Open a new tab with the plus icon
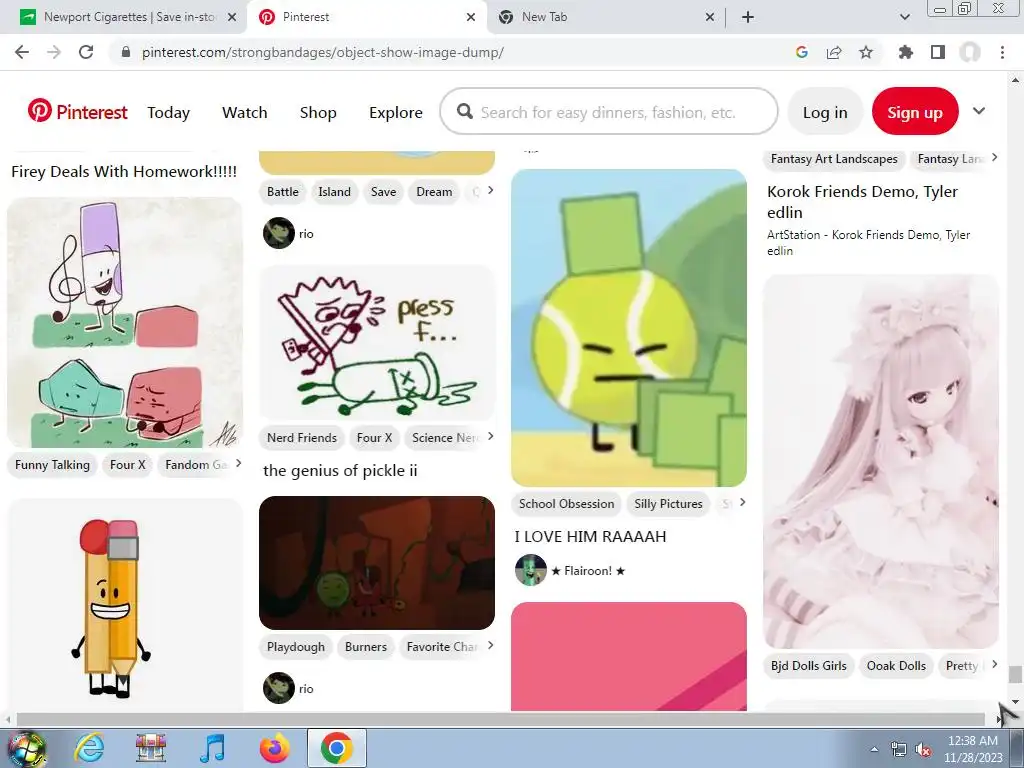1024x768 pixels. pos(748,17)
